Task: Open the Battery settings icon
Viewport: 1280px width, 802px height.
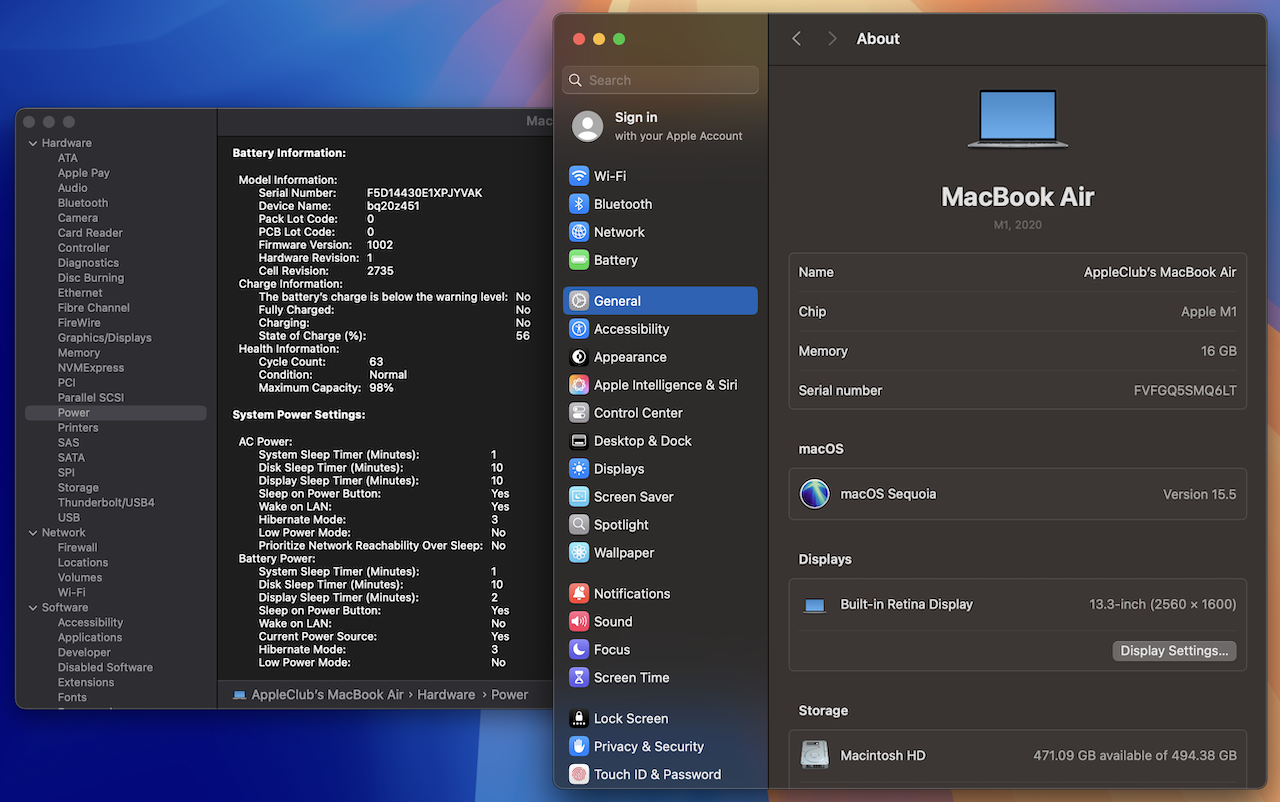Action: [579, 260]
